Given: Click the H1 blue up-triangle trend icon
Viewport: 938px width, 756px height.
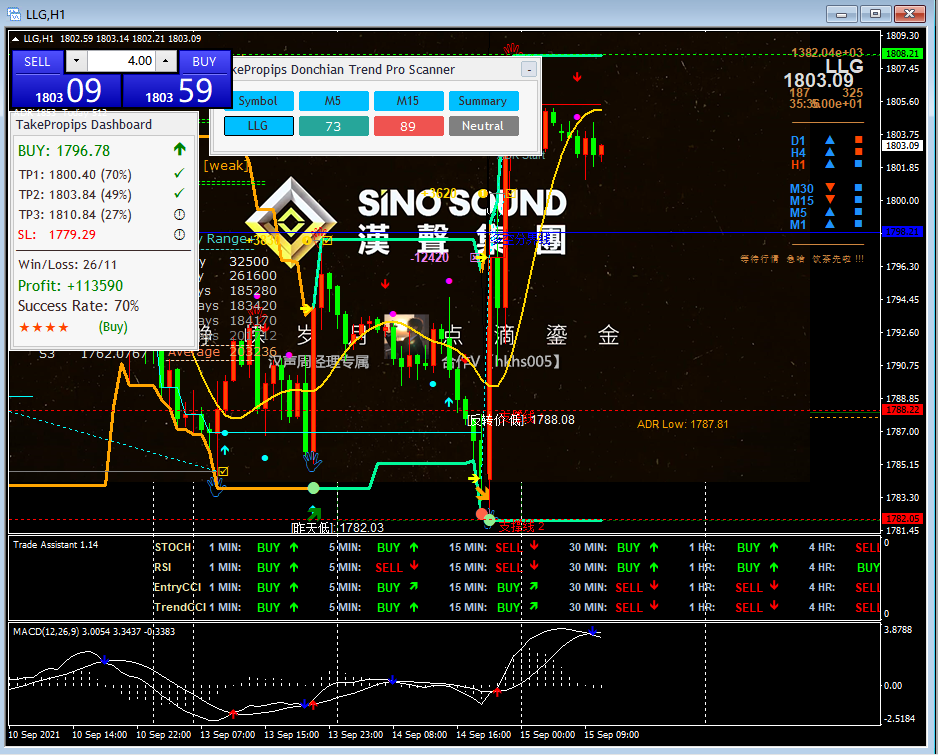Looking at the screenshot, I should [830, 164].
